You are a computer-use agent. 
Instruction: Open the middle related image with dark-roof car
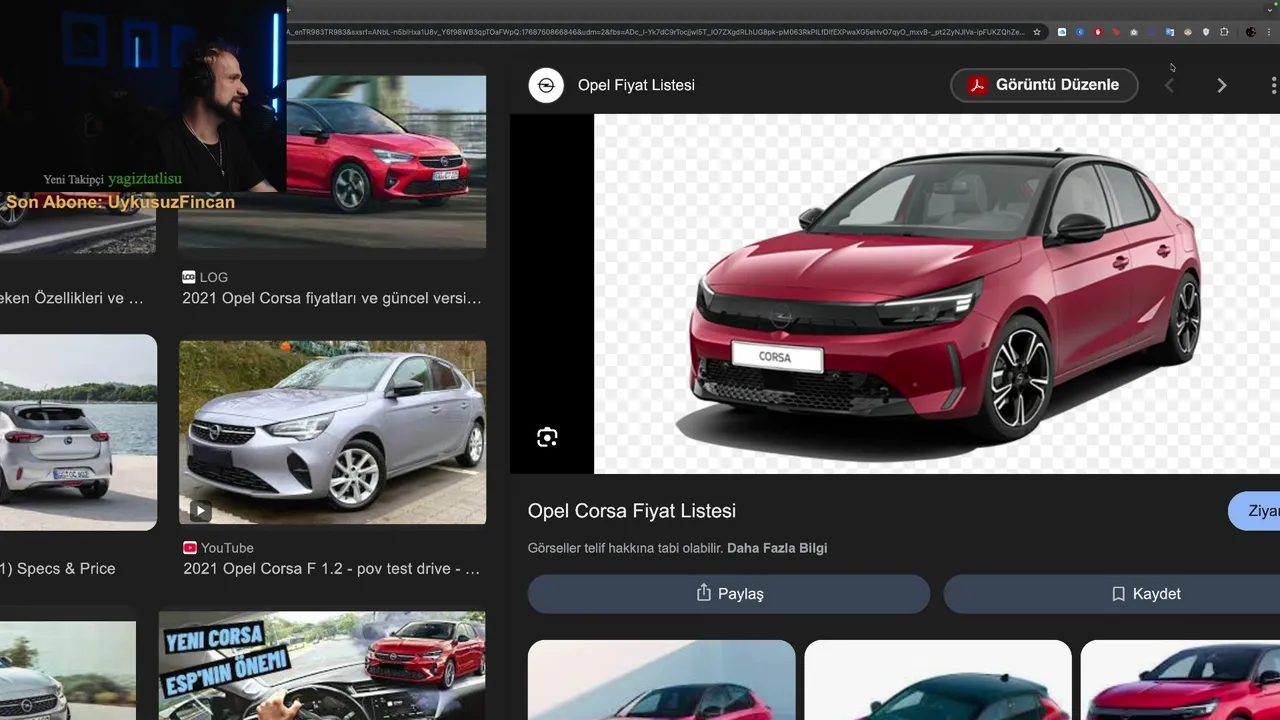tap(937, 680)
